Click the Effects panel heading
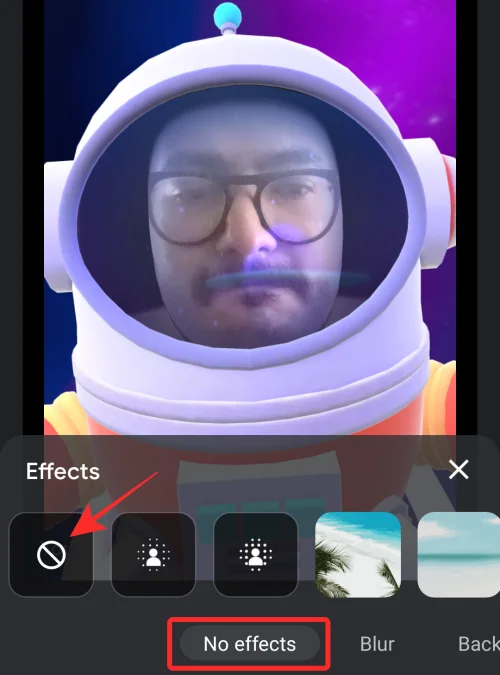Viewport: 500px width, 675px height. click(x=63, y=471)
